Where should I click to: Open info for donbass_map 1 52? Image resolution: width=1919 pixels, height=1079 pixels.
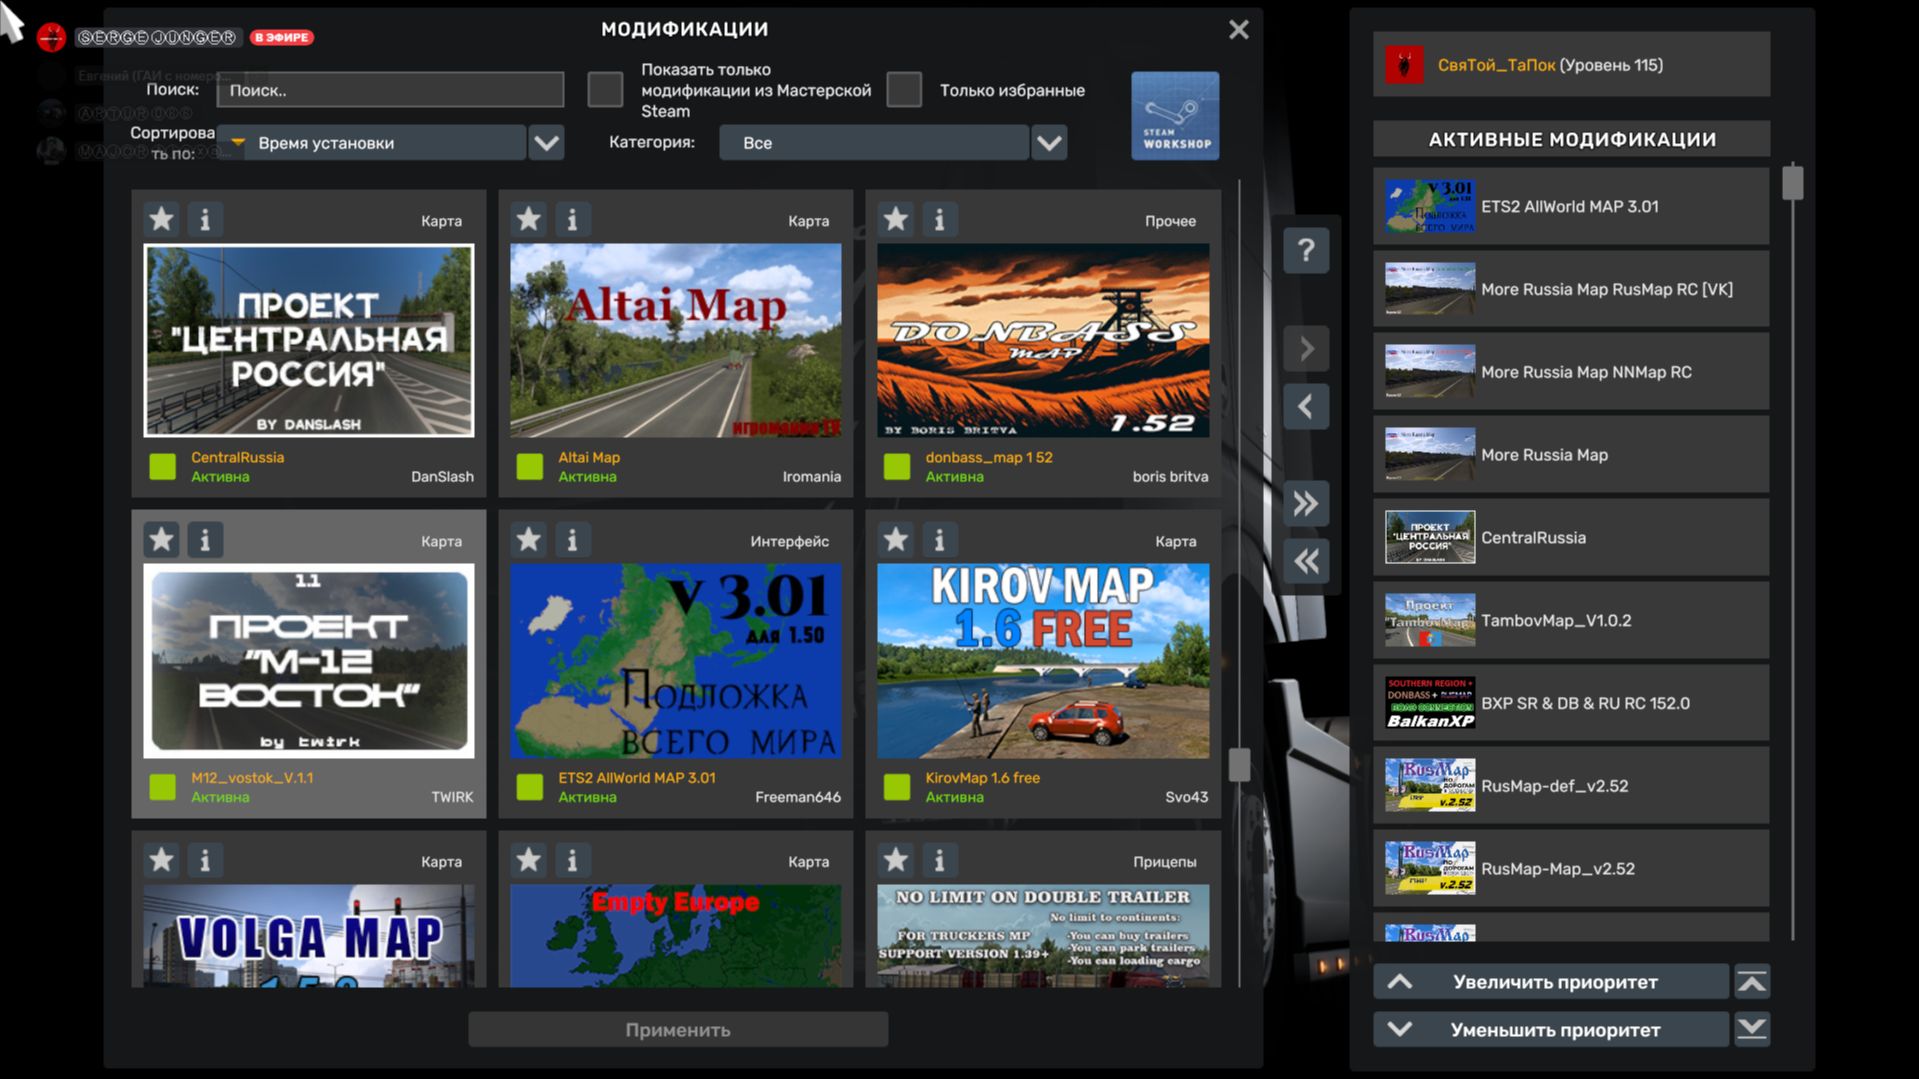coord(939,219)
